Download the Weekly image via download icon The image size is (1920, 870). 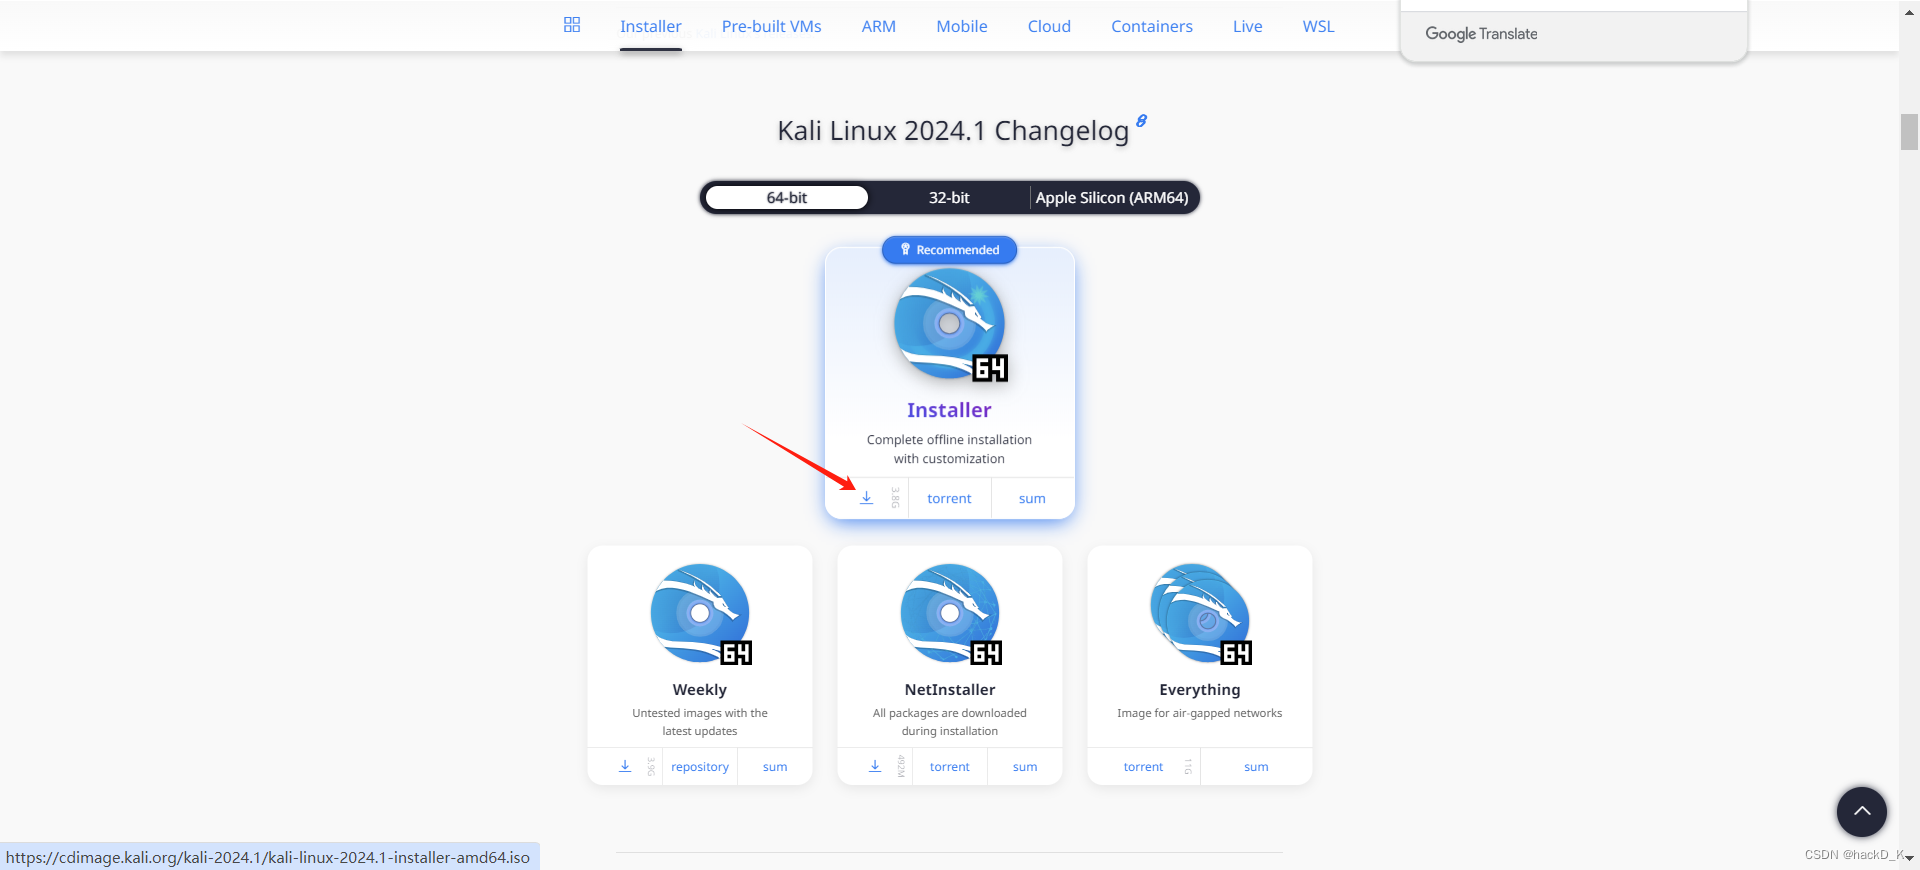(x=625, y=766)
